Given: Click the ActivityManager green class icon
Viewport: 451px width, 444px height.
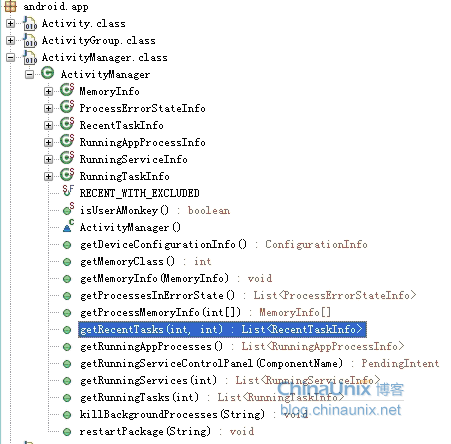Looking at the screenshot, I should [48, 73].
